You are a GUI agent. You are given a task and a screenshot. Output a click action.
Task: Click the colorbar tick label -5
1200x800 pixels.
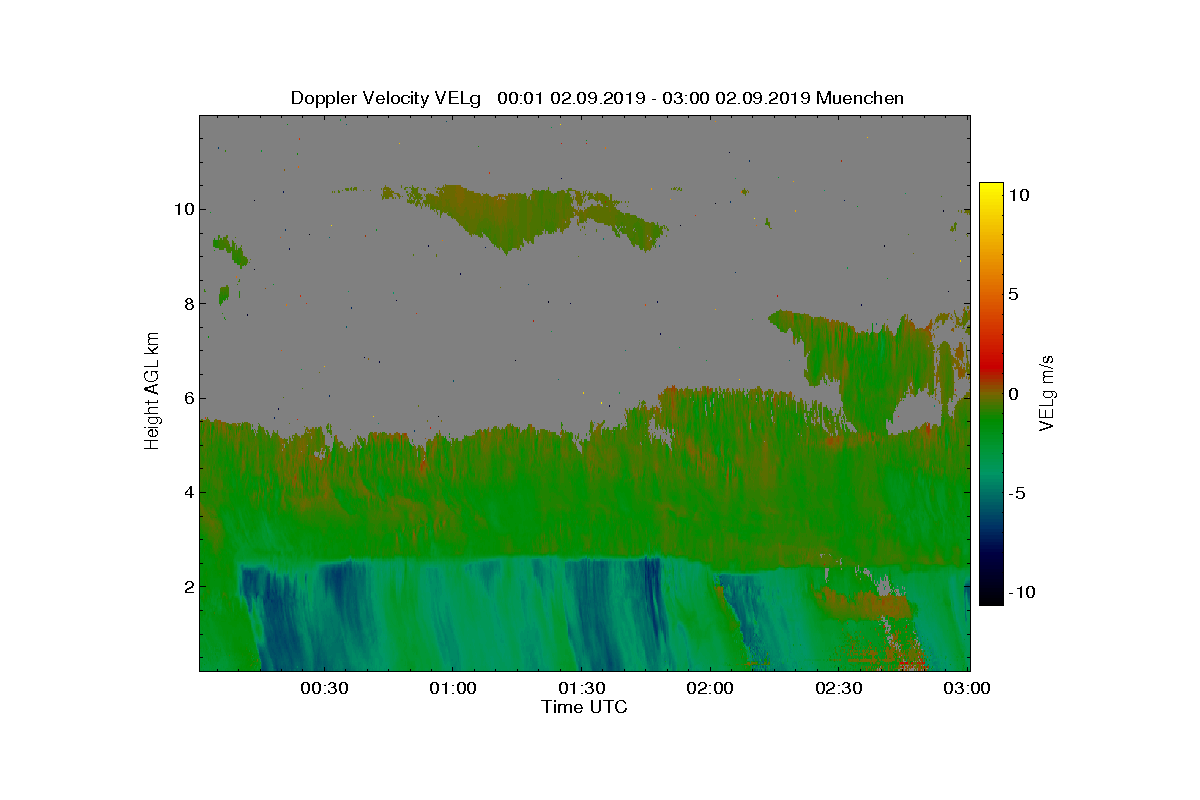[x=1016, y=493]
